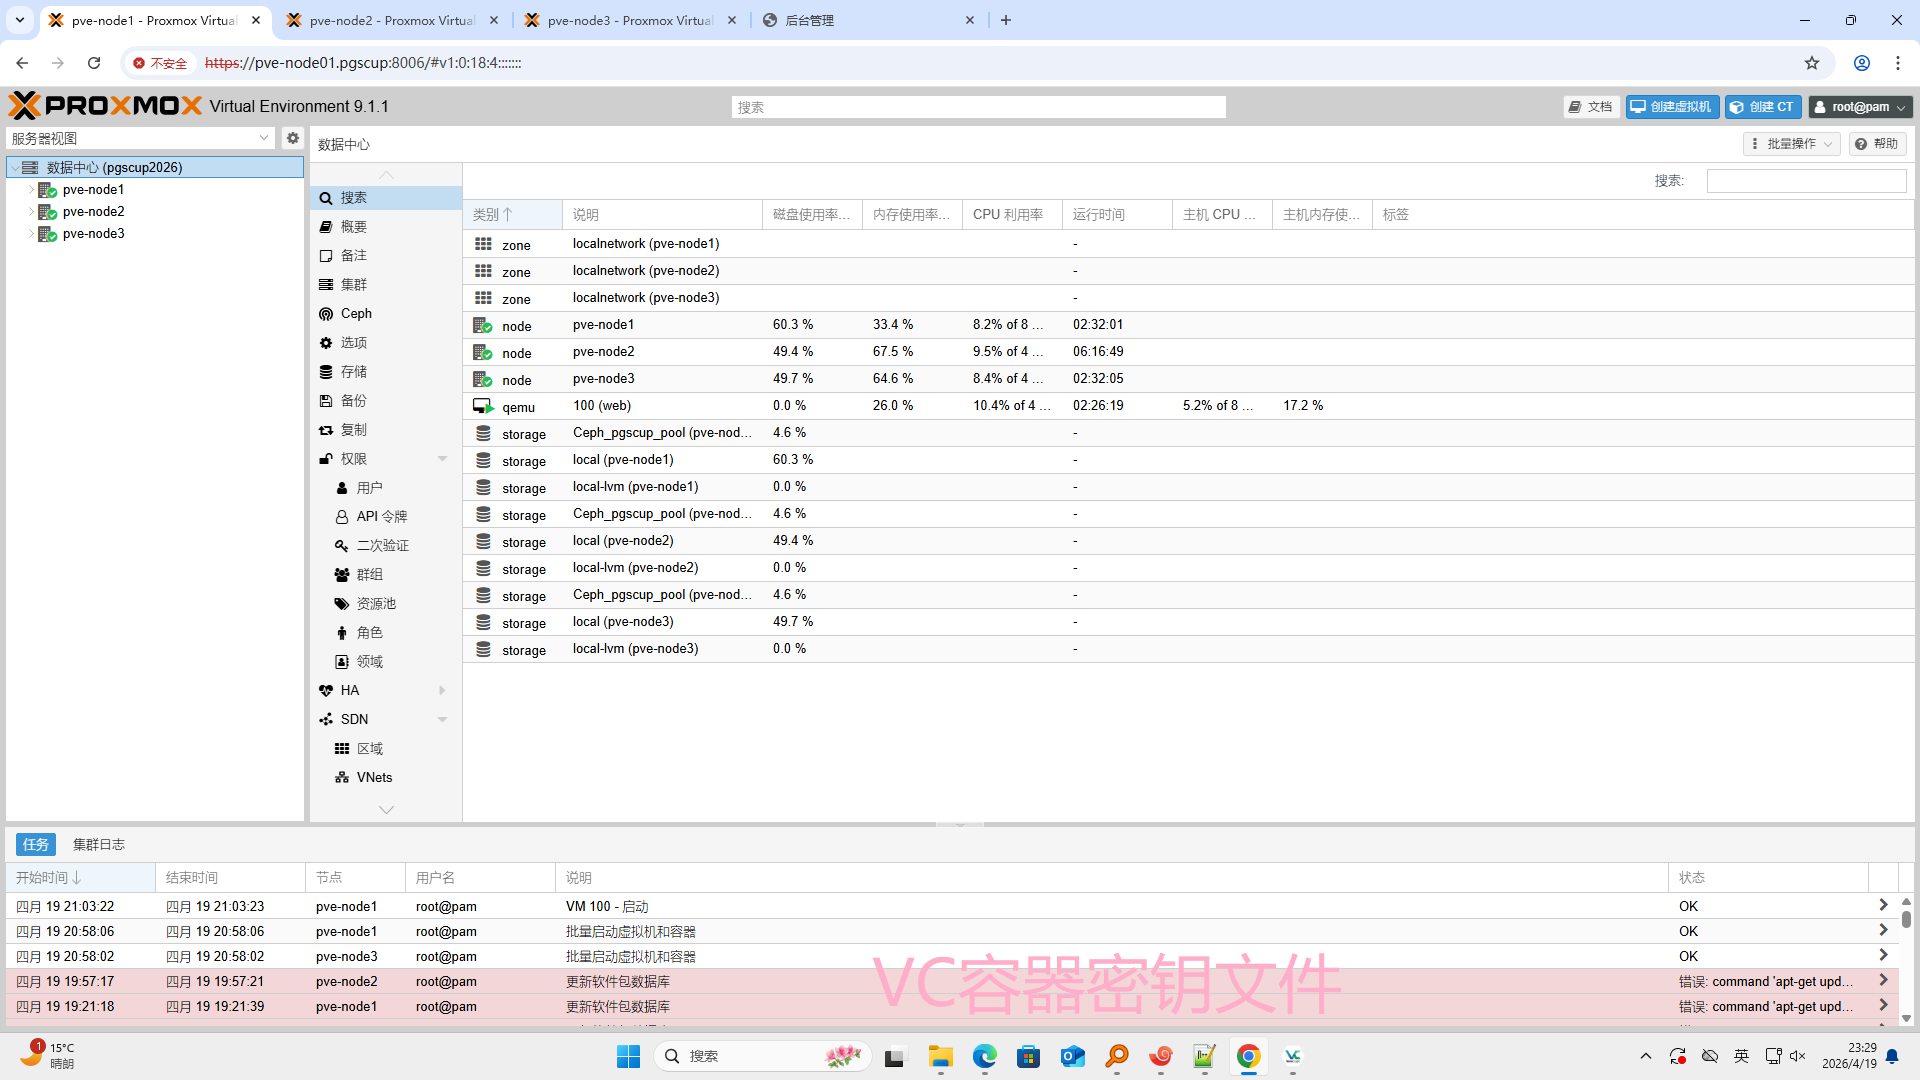Switch to pve-node3 browser tab
This screenshot has width=1920, height=1080.
[x=630, y=20]
